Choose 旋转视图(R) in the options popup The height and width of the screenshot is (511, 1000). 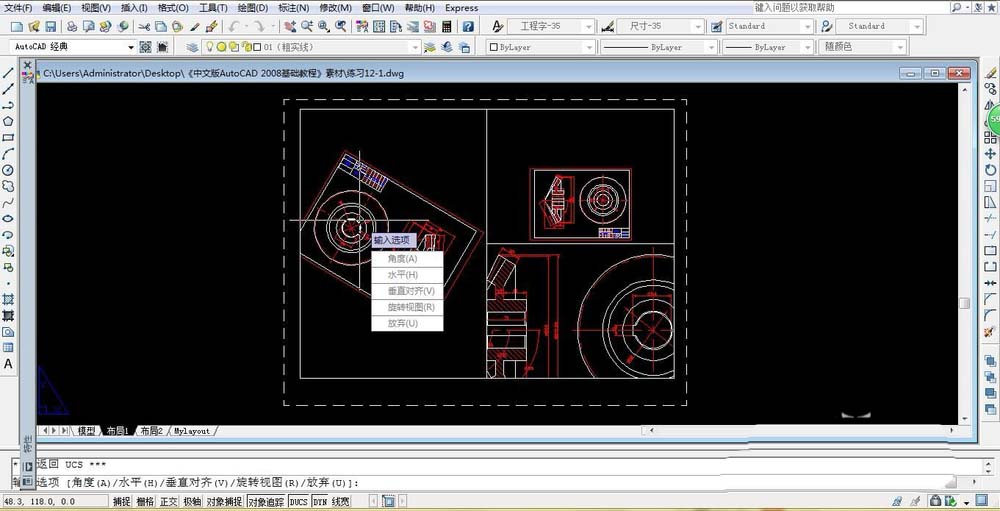(x=407, y=307)
